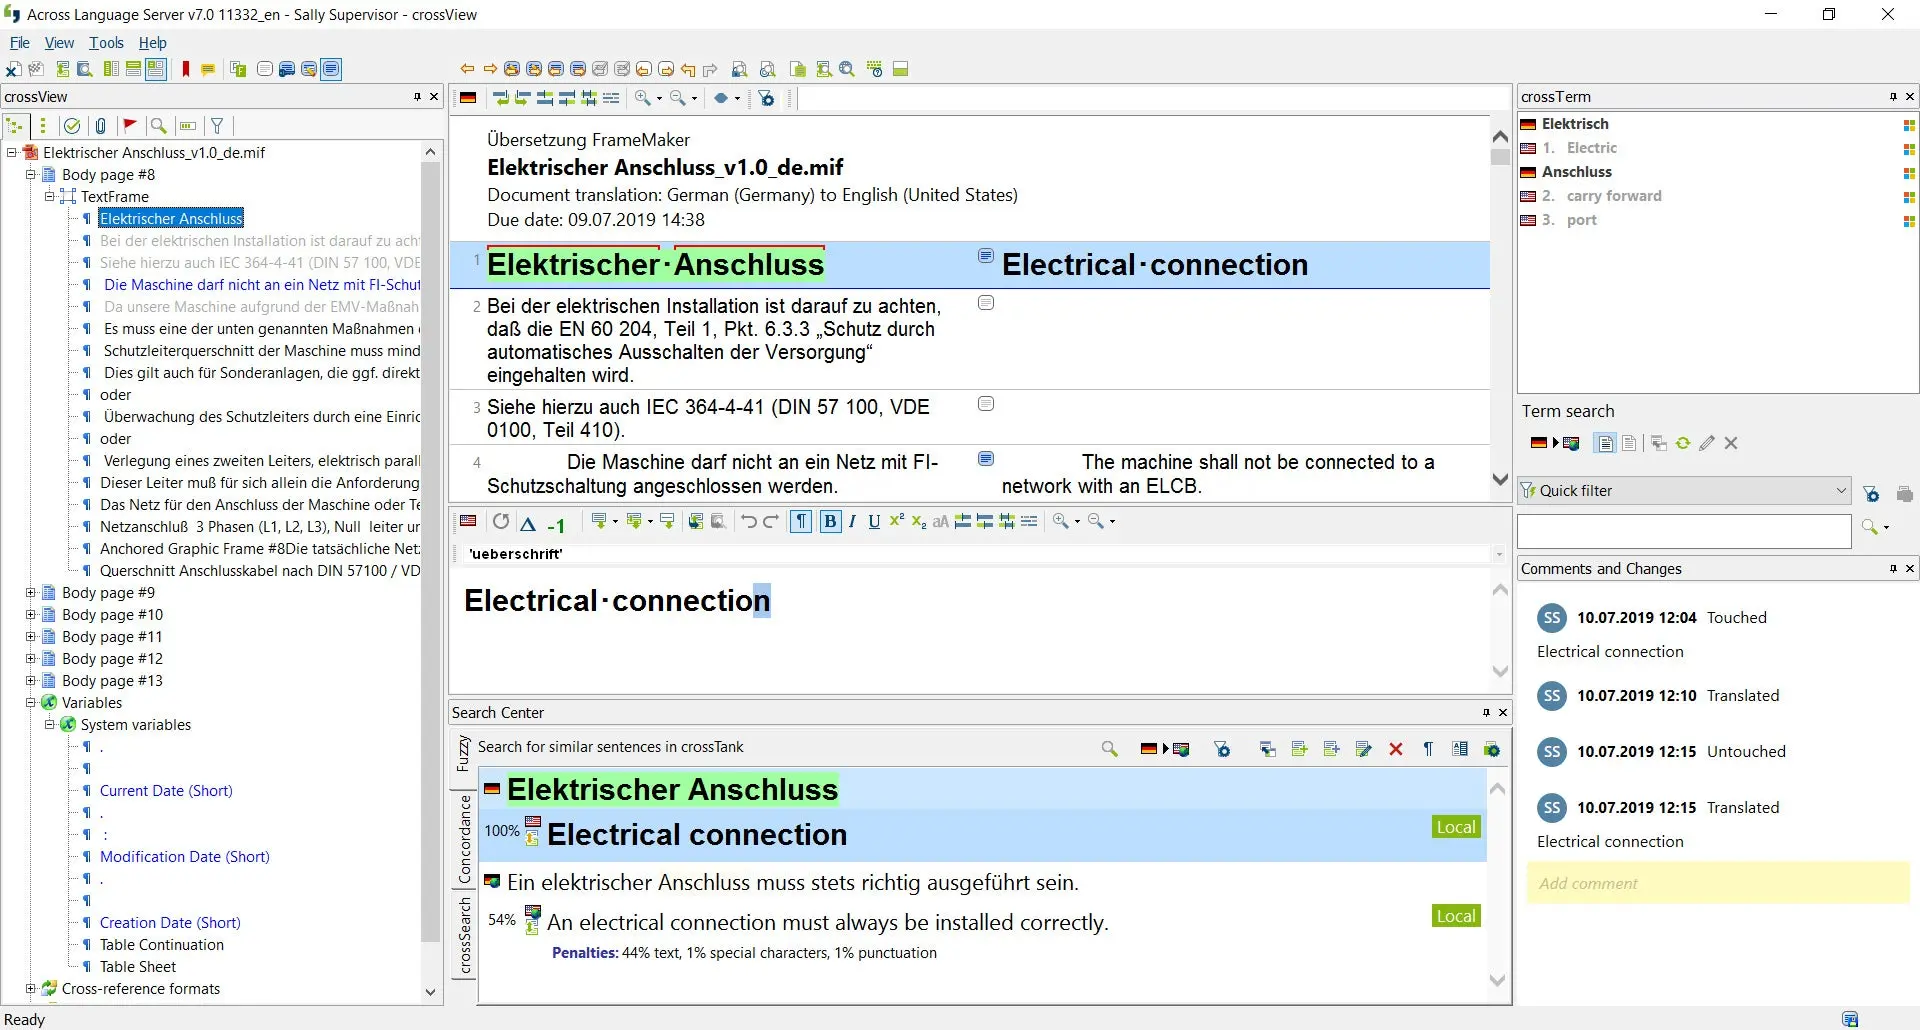Viewport: 1920px width, 1030px height.
Task: Click the paperclip attachment icon in crossView
Action: pyautogui.click(x=101, y=125)
